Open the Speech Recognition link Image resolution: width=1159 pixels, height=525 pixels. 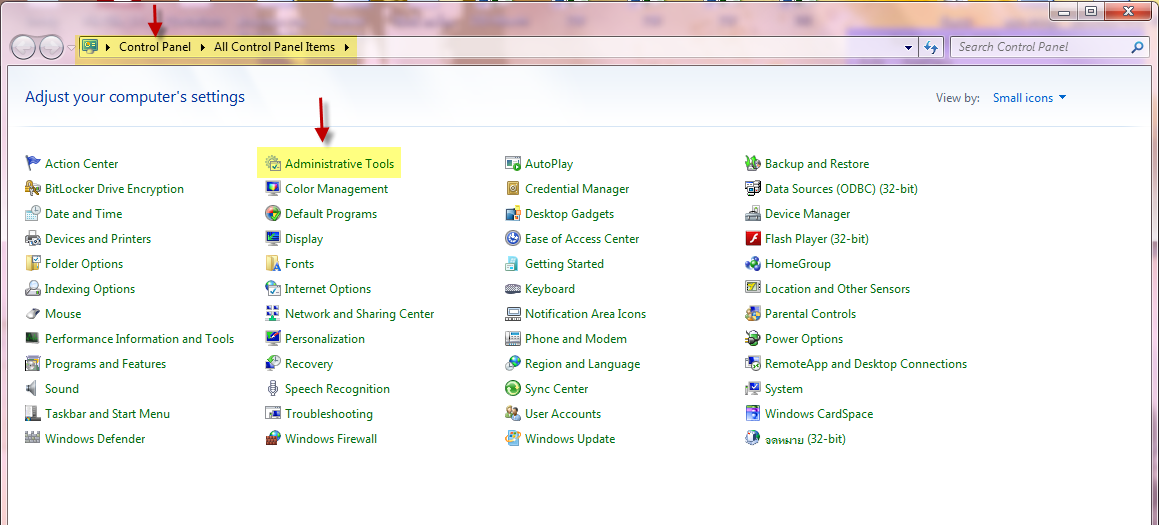[x=337, y=389]
